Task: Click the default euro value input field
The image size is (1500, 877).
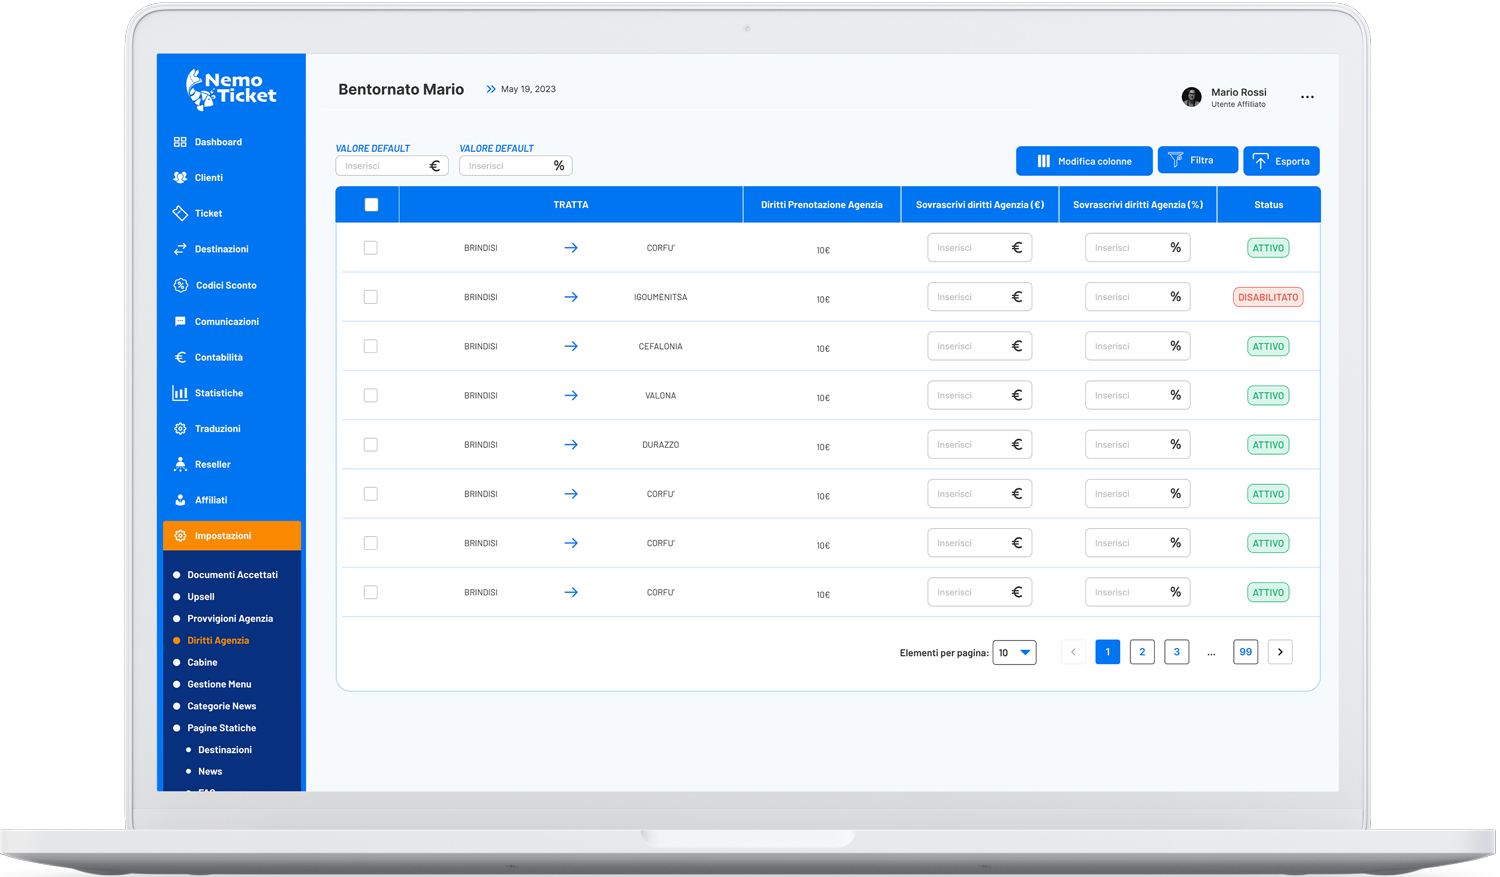Action: [x=382, y=166]
